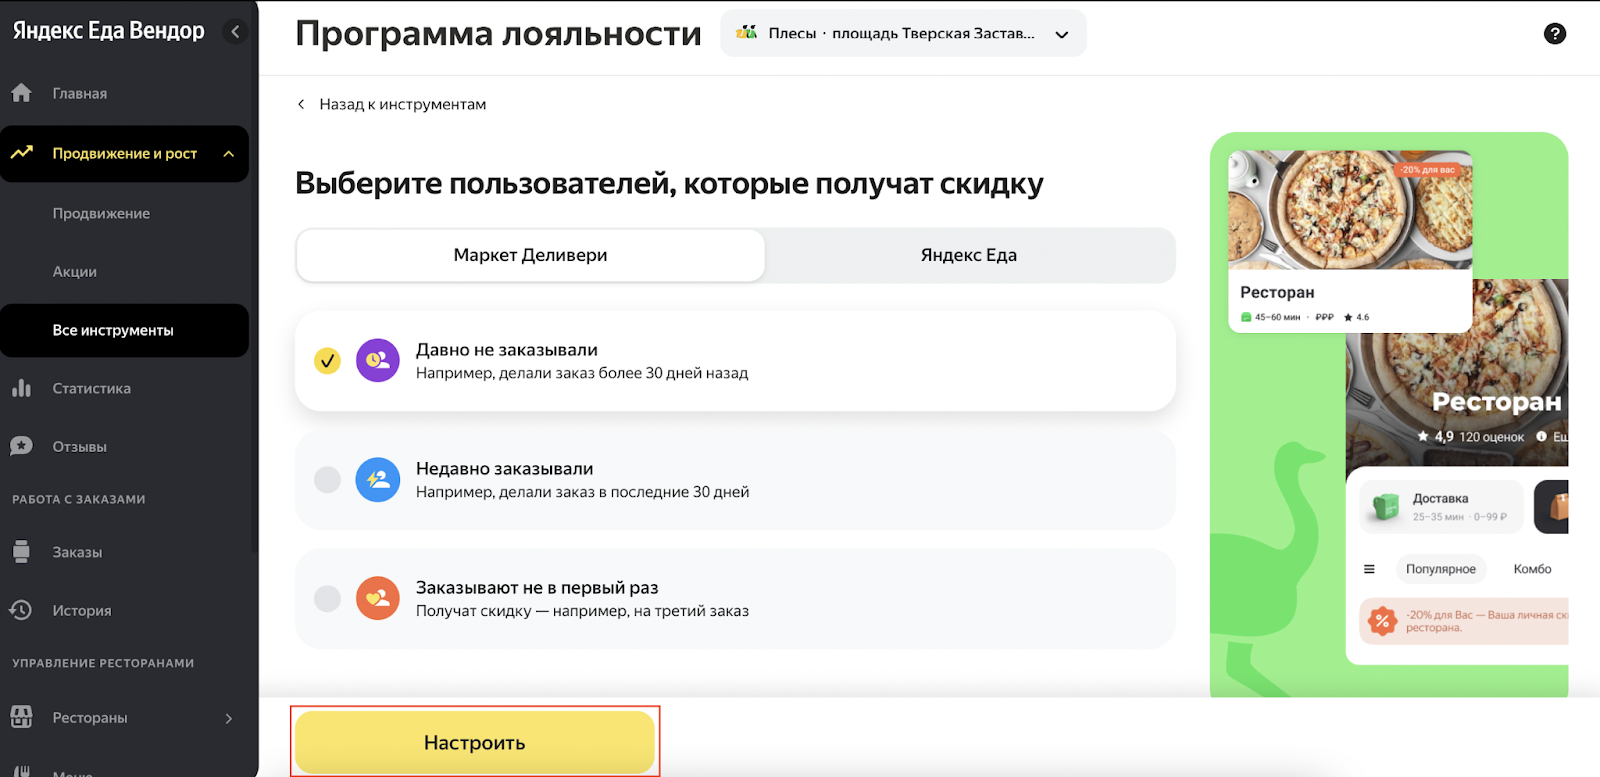Click the Ресторан card thumbnail in preview
The image size is (1600, 777).
pyautogui.click(x=1350, y=241)
